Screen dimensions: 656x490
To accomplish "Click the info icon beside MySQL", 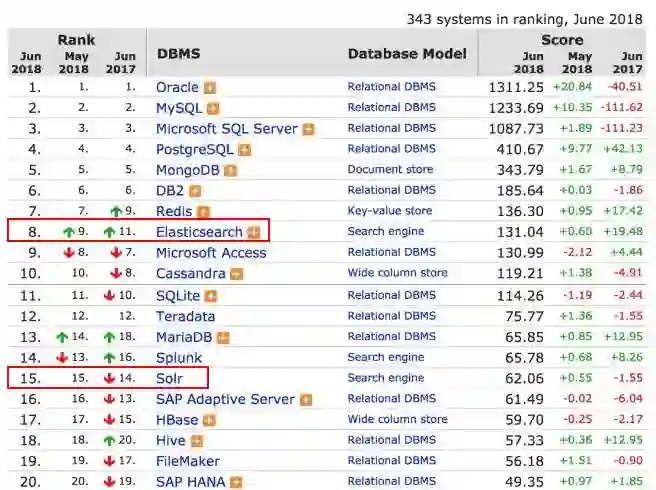I will 213,109.
